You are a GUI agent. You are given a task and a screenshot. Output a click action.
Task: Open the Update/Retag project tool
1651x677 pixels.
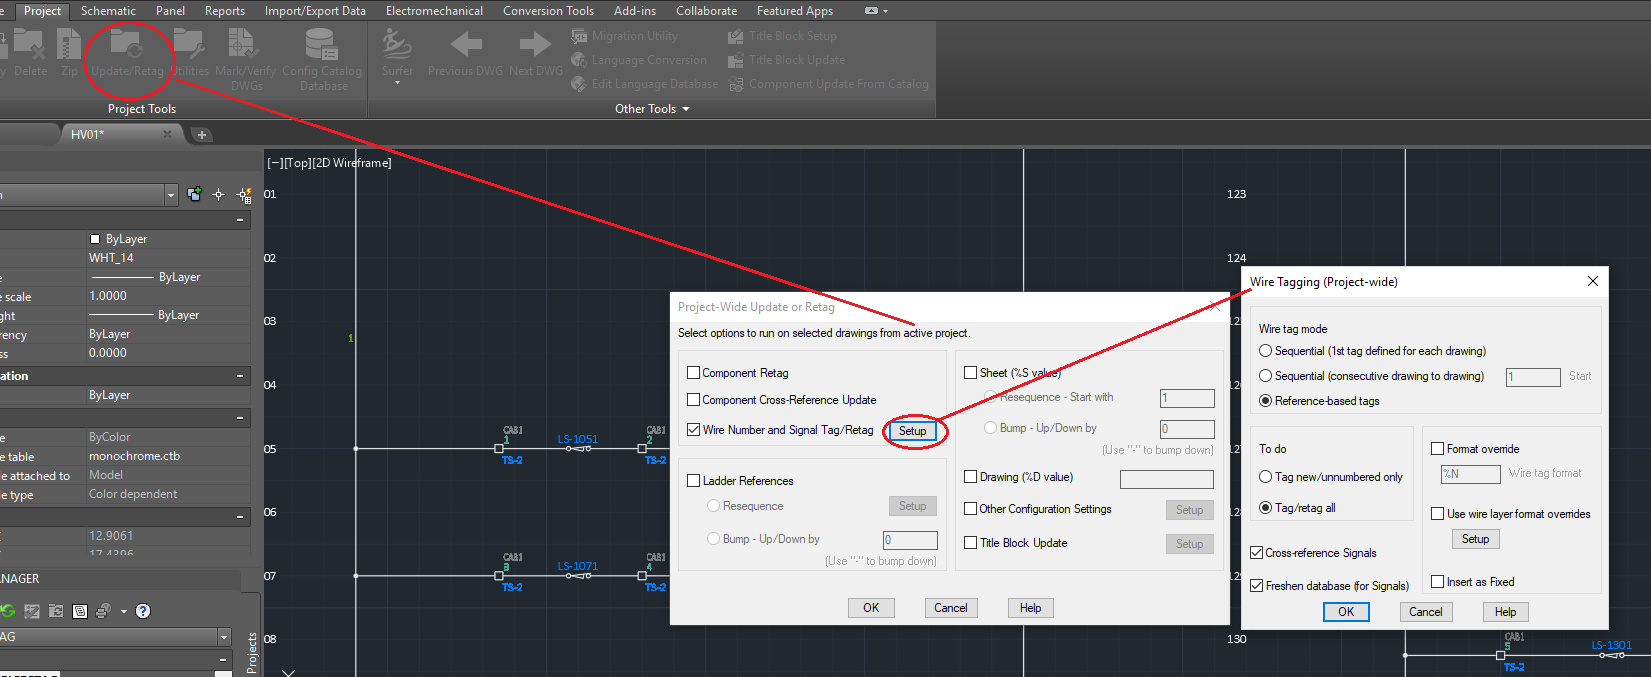127,52
